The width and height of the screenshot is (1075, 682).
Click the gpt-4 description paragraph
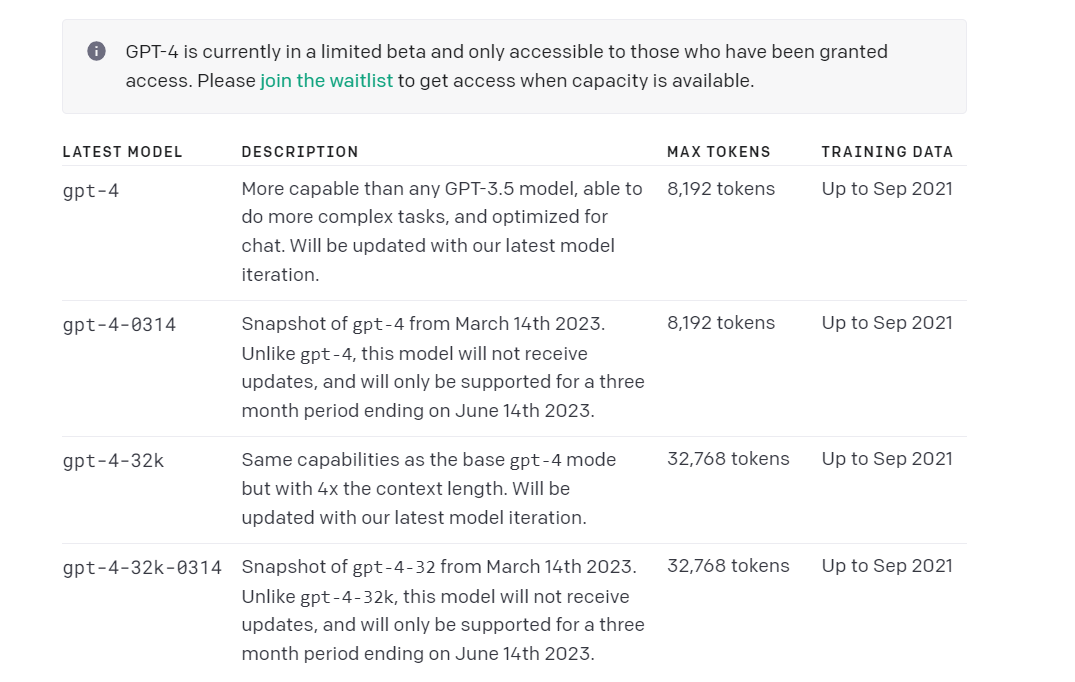tap(442, 232)
